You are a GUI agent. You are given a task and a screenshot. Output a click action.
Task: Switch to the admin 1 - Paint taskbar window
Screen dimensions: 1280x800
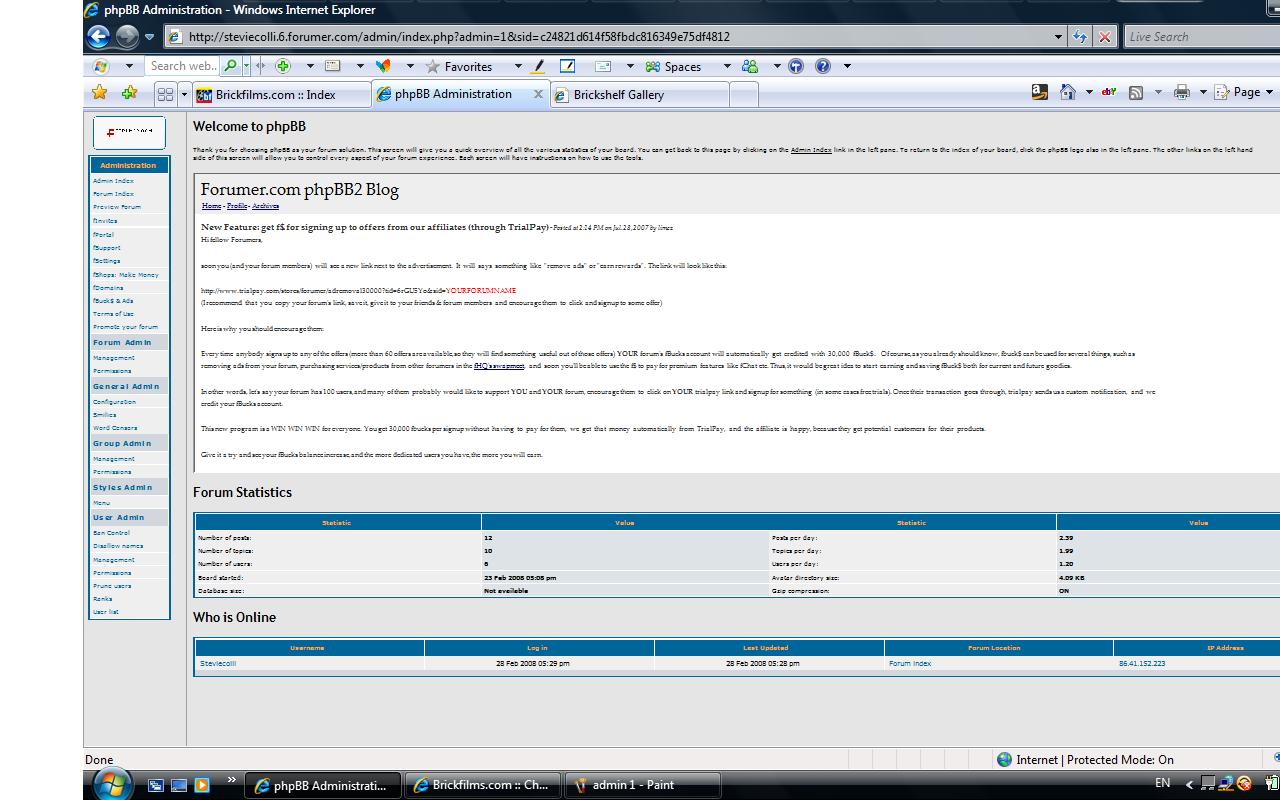click(x=642, y=785)
